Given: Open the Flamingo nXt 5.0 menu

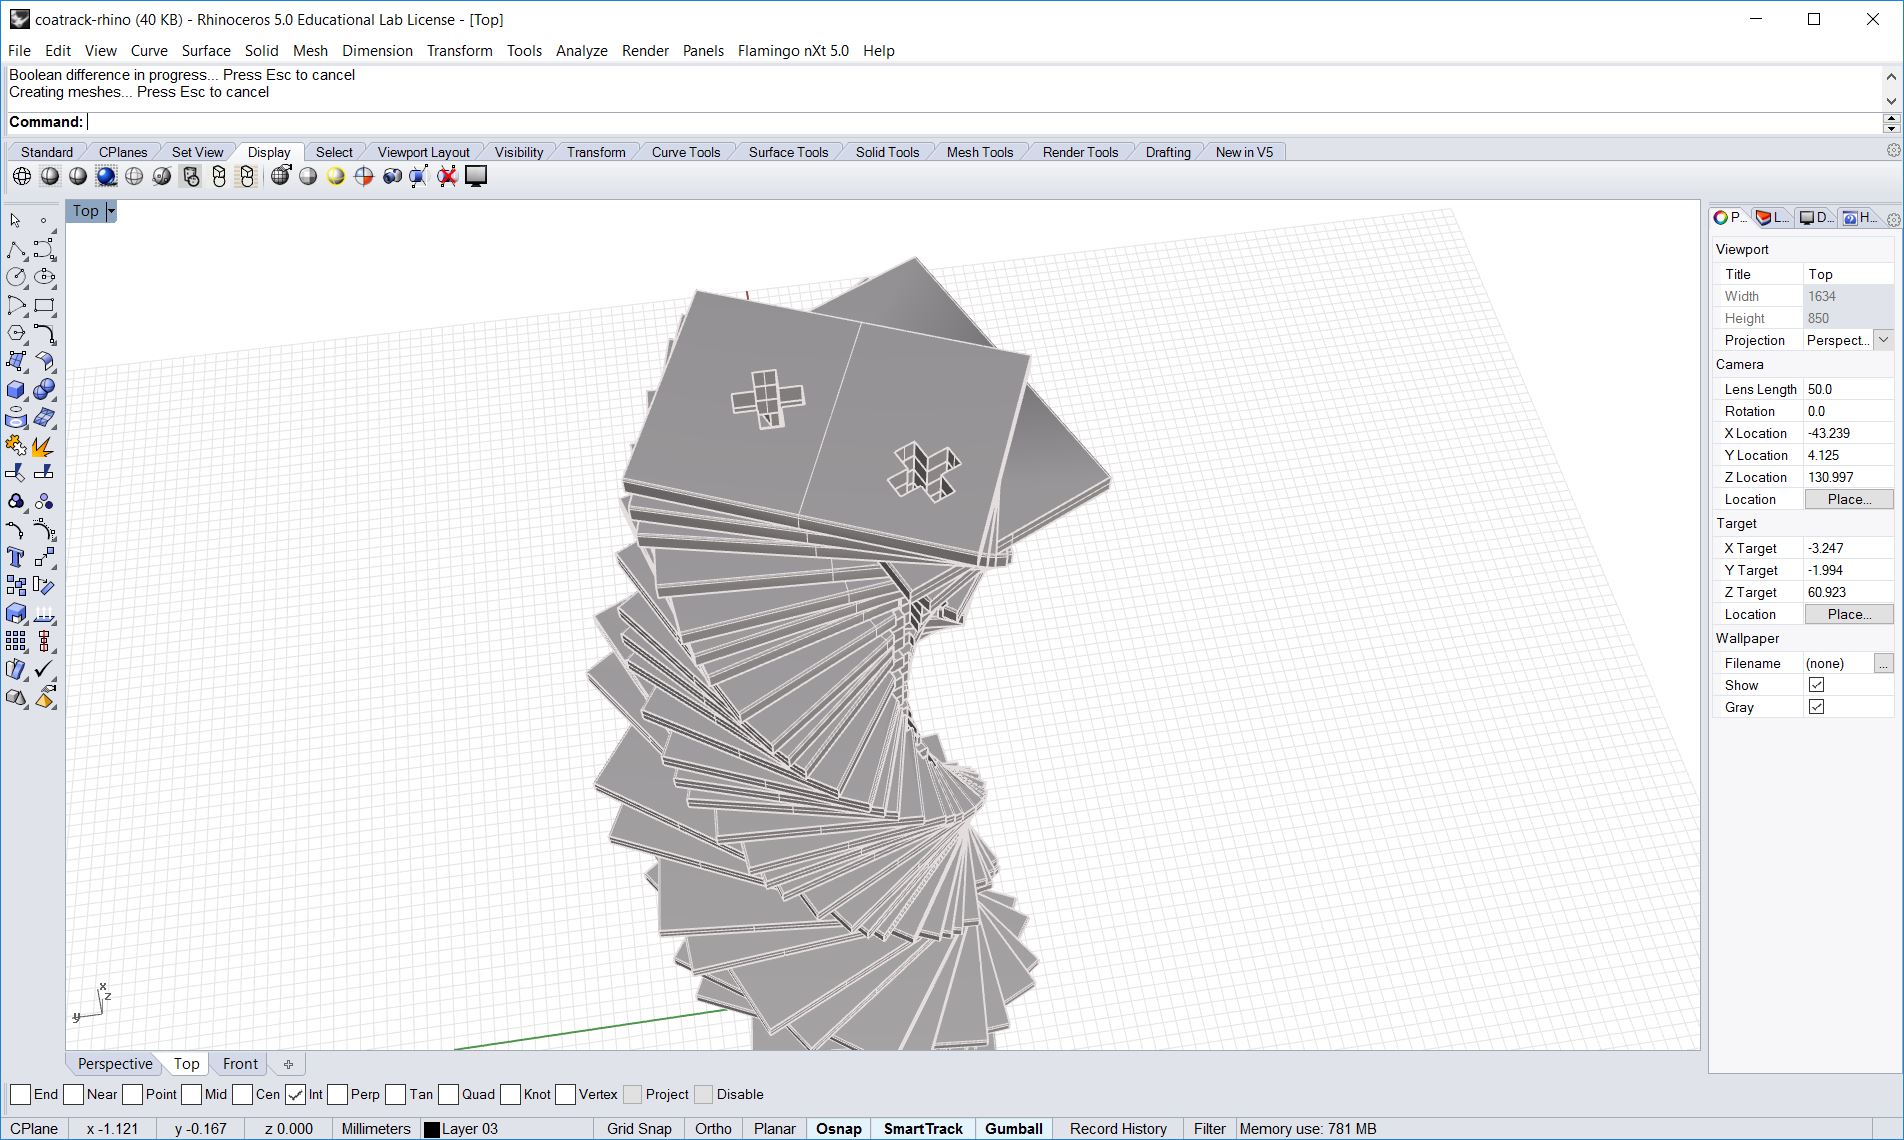Looking at the screenshot, I should 793,51.
